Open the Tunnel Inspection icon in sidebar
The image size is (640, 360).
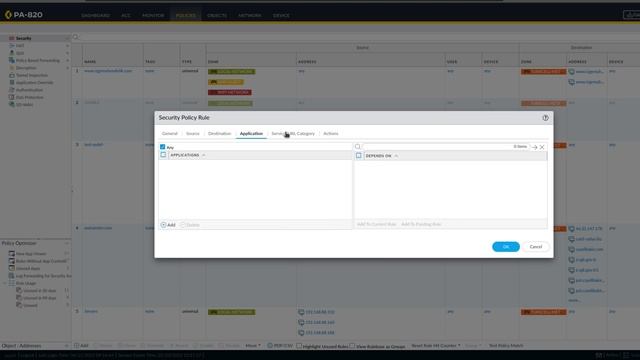[11, 75]
